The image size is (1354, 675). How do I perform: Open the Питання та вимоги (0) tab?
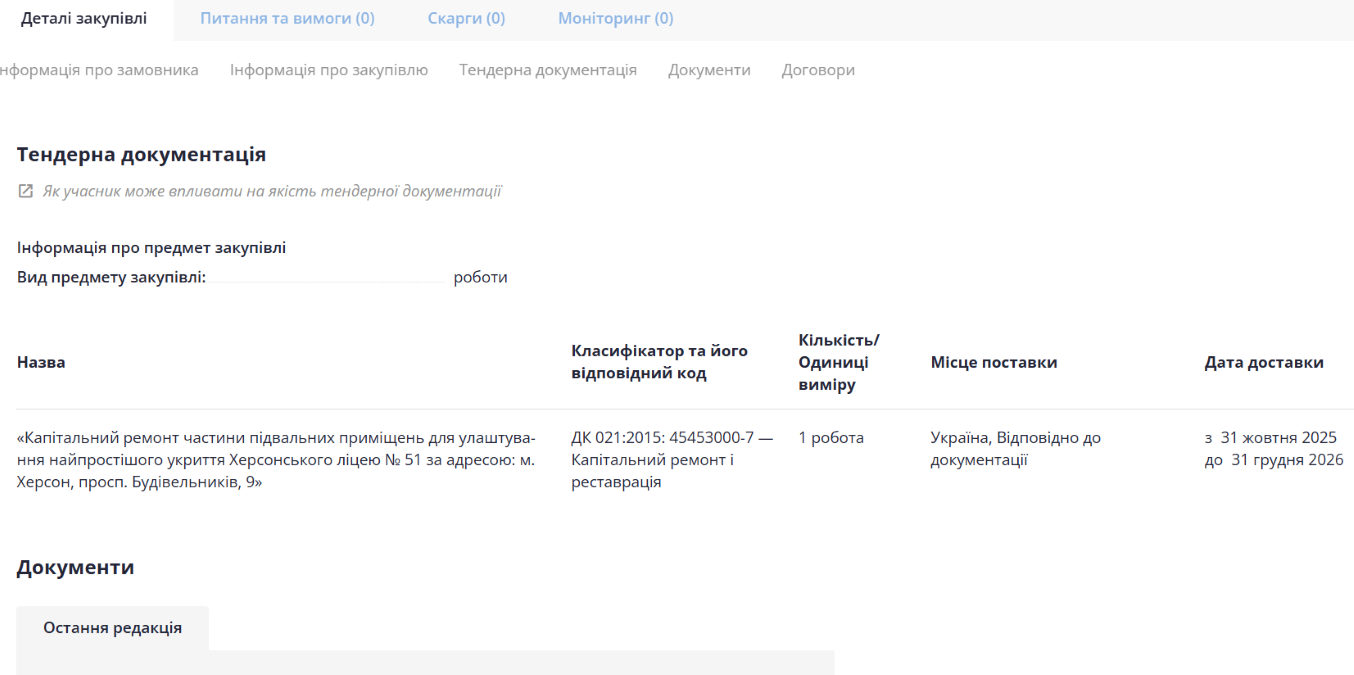pos(287,19)
